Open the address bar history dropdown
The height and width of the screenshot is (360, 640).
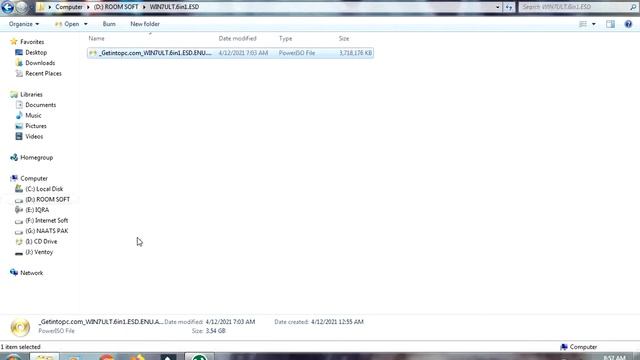point(498,7)
